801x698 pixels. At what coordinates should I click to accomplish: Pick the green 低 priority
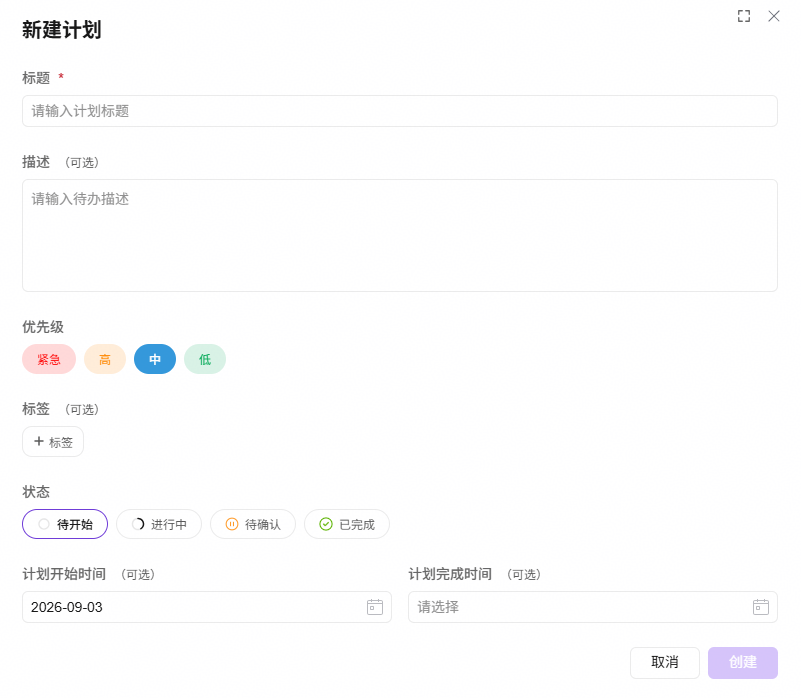click(205, 359)
